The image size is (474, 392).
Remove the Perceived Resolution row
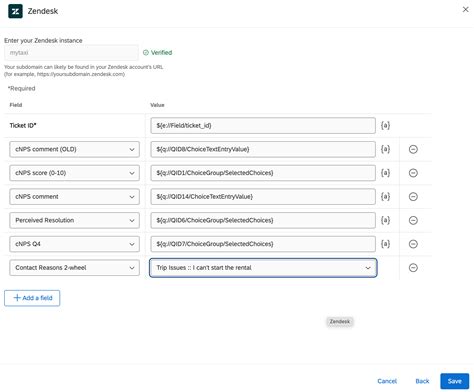(x=413, y=220)
